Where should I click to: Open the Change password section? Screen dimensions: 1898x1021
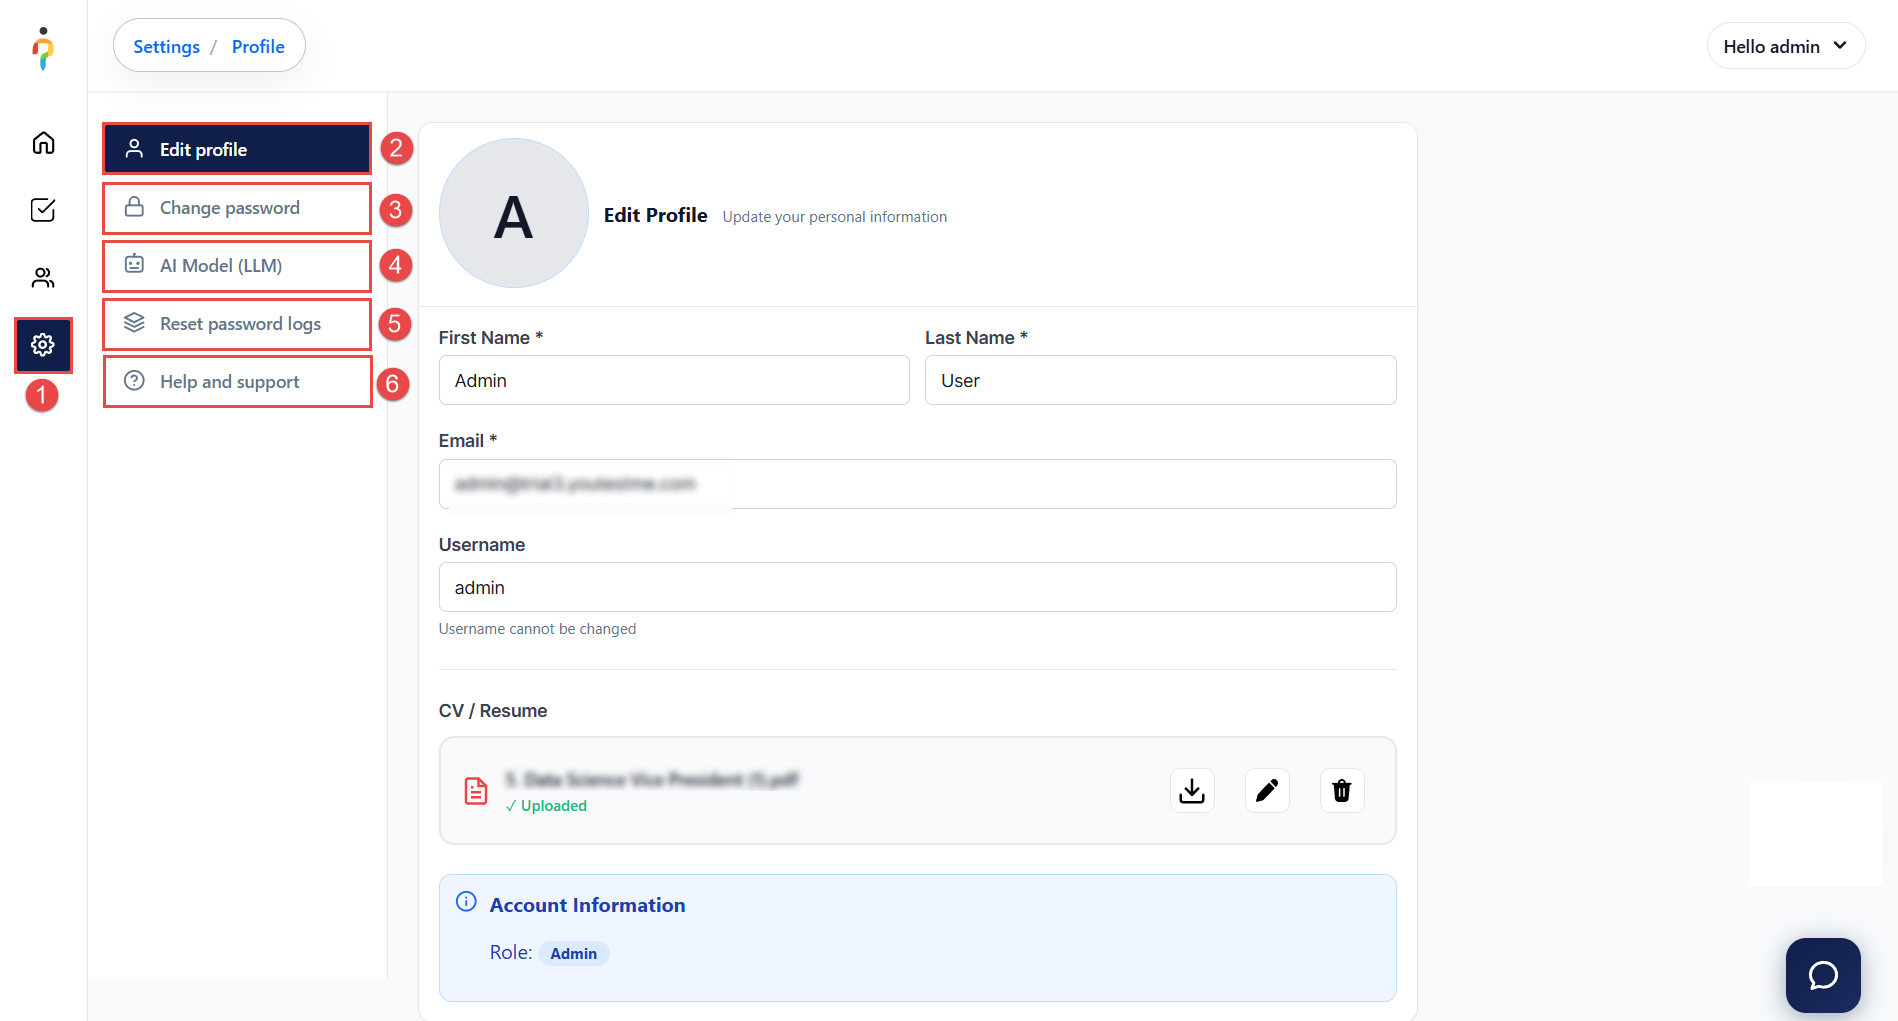click(x=237, y=208)
